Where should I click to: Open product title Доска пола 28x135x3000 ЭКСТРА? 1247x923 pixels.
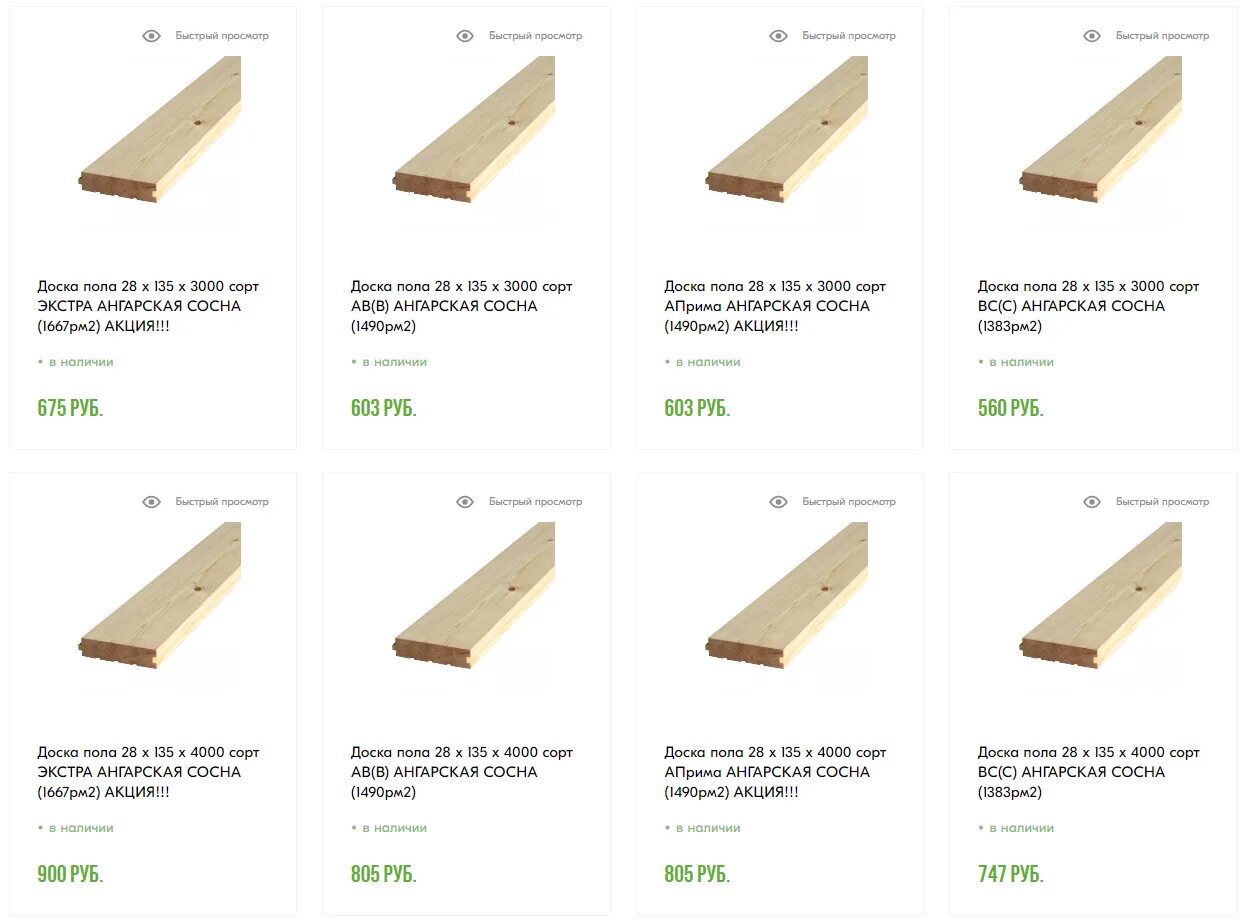click(x=148, y=306)
